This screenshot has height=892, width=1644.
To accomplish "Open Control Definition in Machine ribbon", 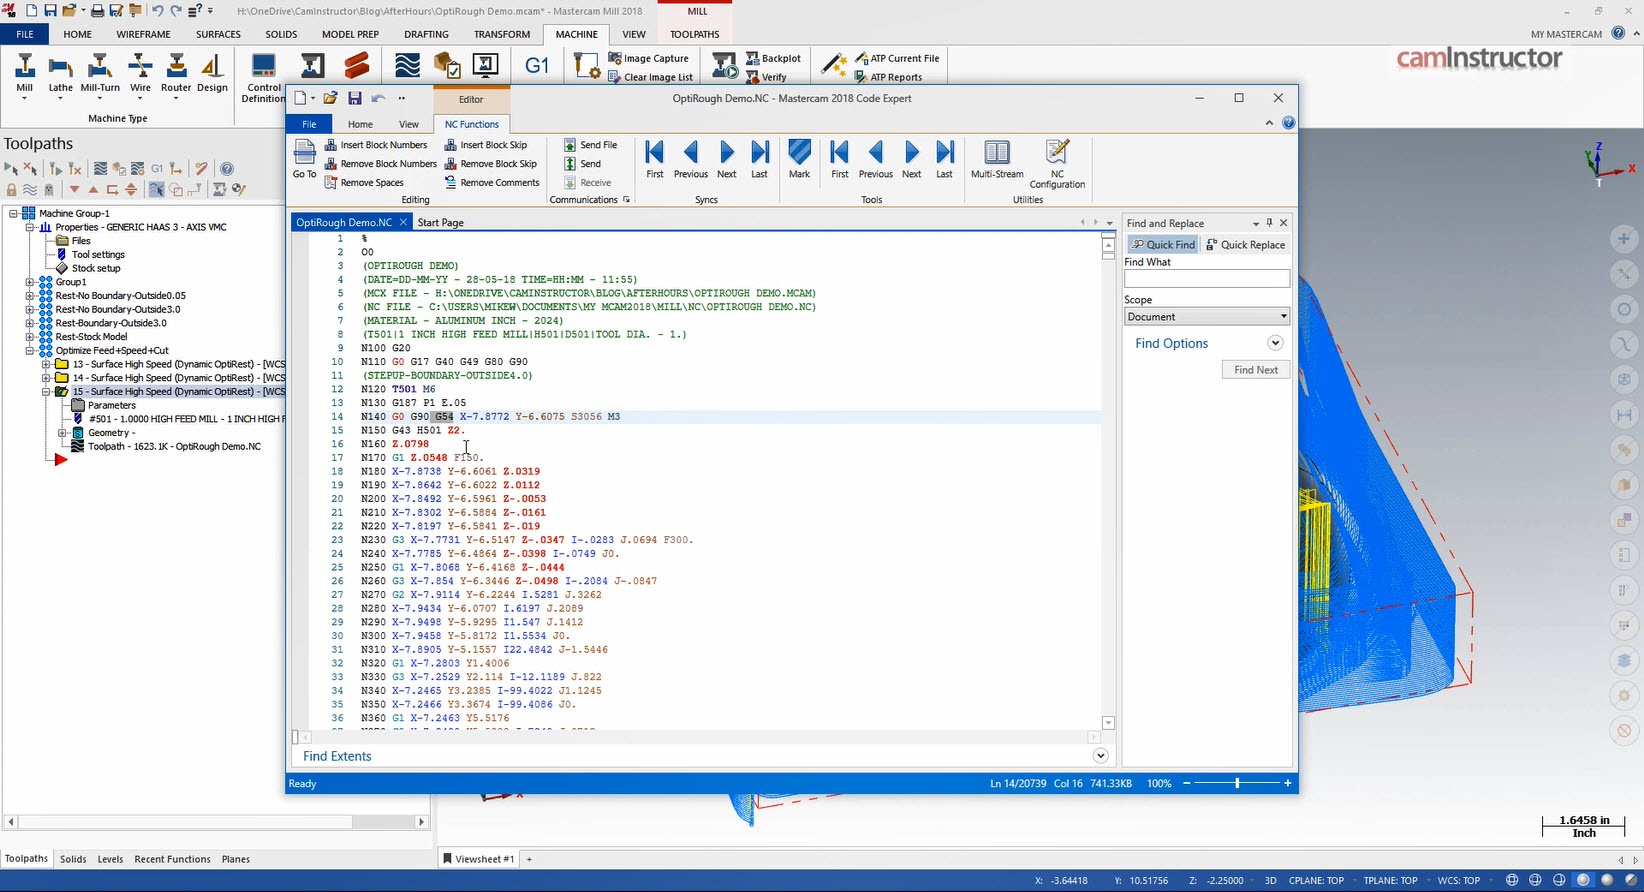I will [264, 78].
